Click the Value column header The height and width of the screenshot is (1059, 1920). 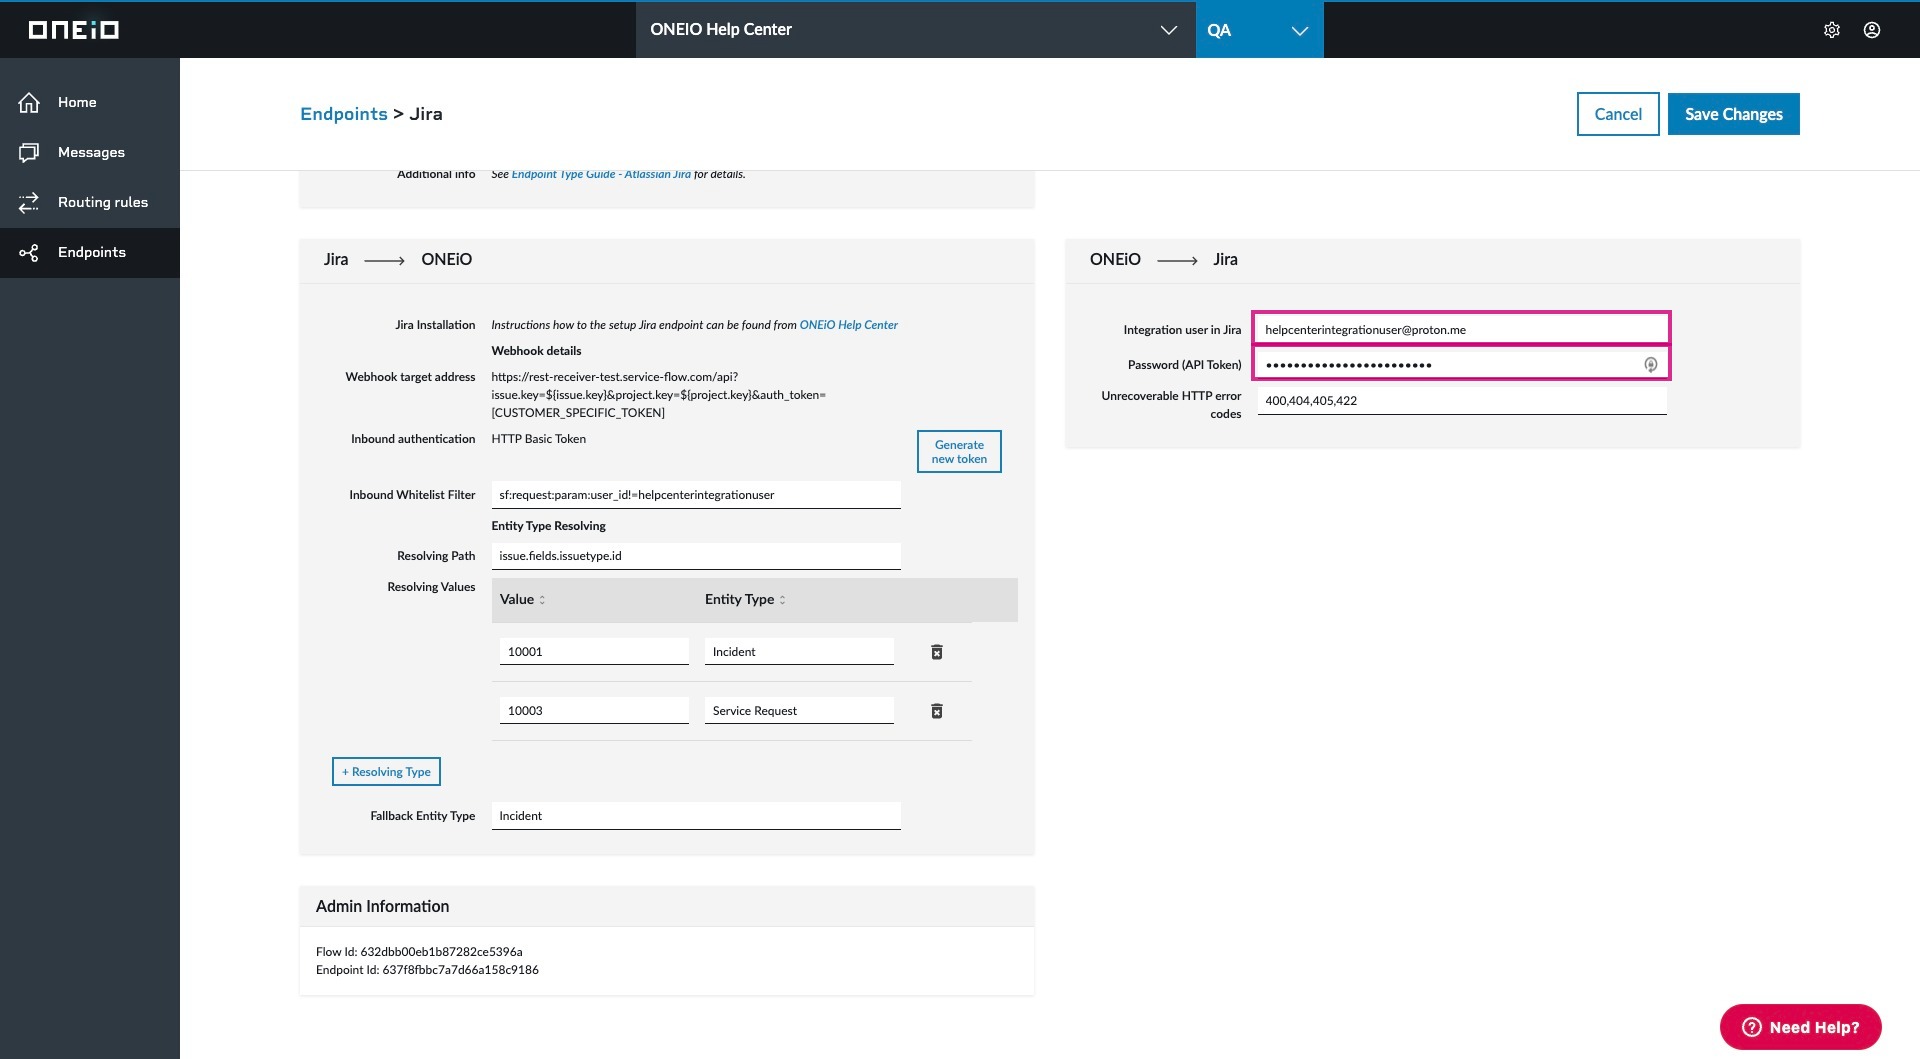pos(517,600)
